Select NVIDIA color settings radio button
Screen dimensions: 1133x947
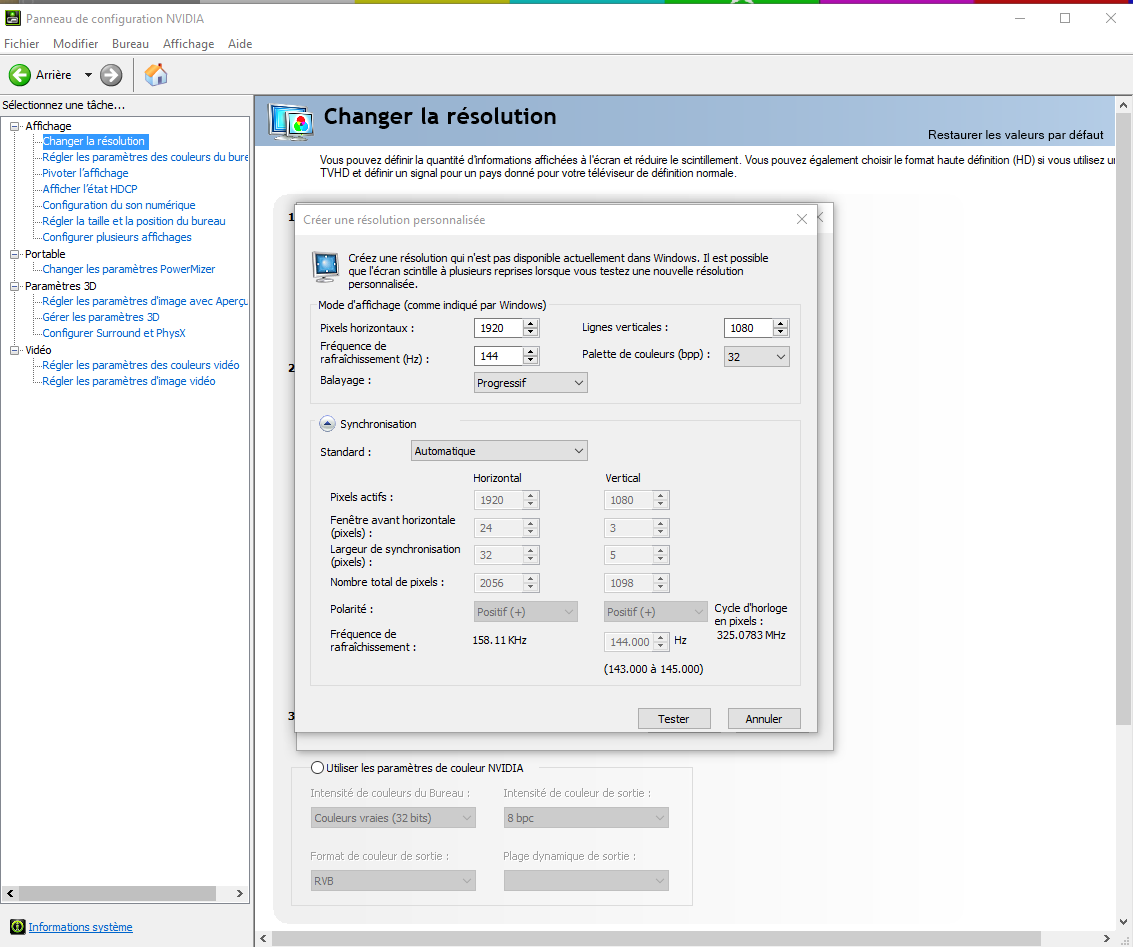tap(318, 768)
